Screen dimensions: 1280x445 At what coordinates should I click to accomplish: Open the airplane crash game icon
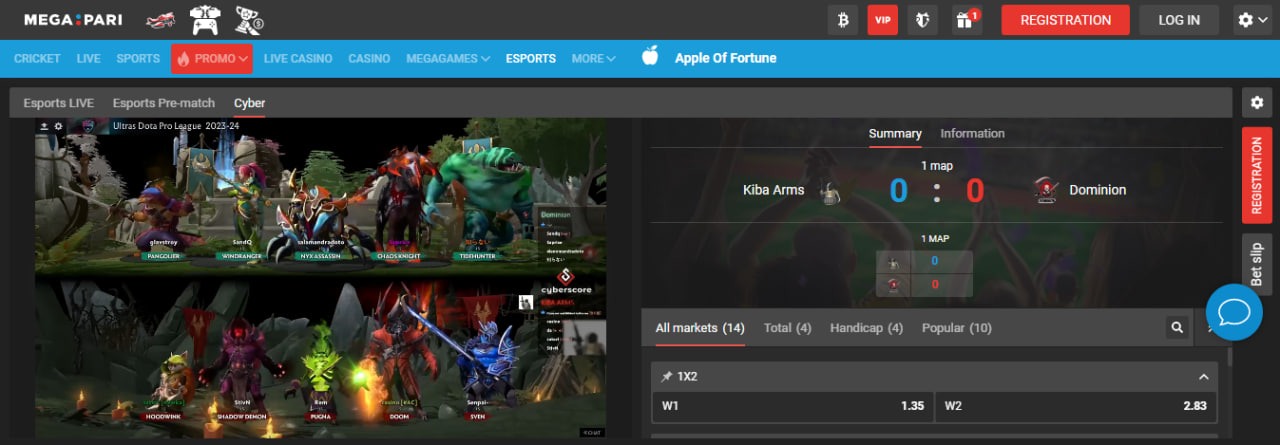(x=161, y=20)
